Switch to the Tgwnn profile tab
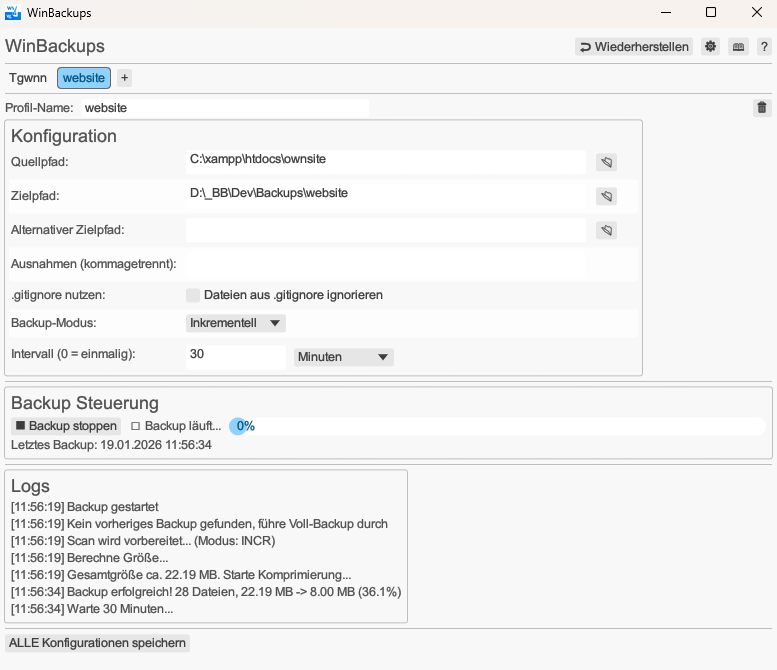This screenshot has height=670, width=777. (x=28, y=78)
